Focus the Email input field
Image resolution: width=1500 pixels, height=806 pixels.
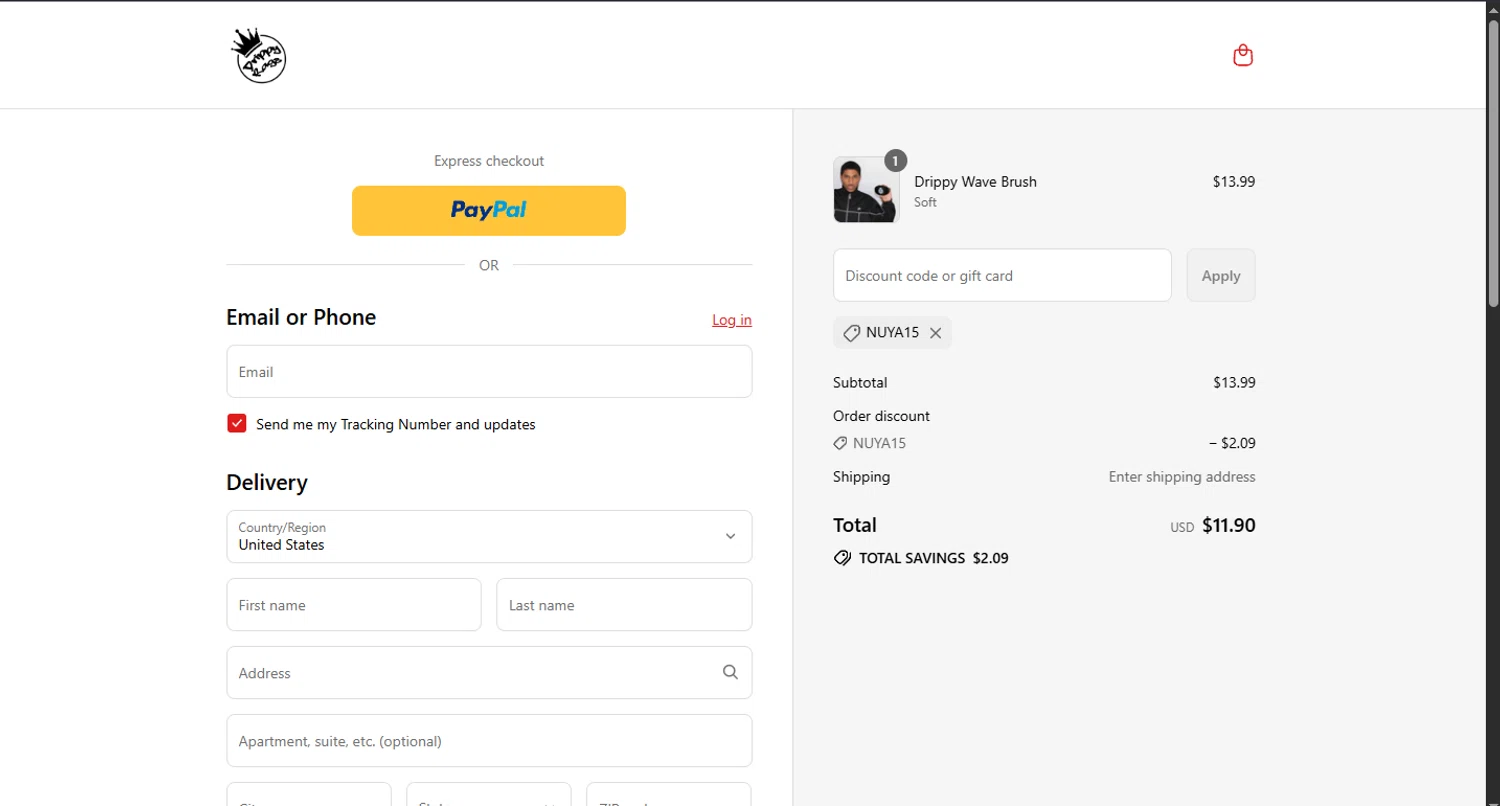489,372
